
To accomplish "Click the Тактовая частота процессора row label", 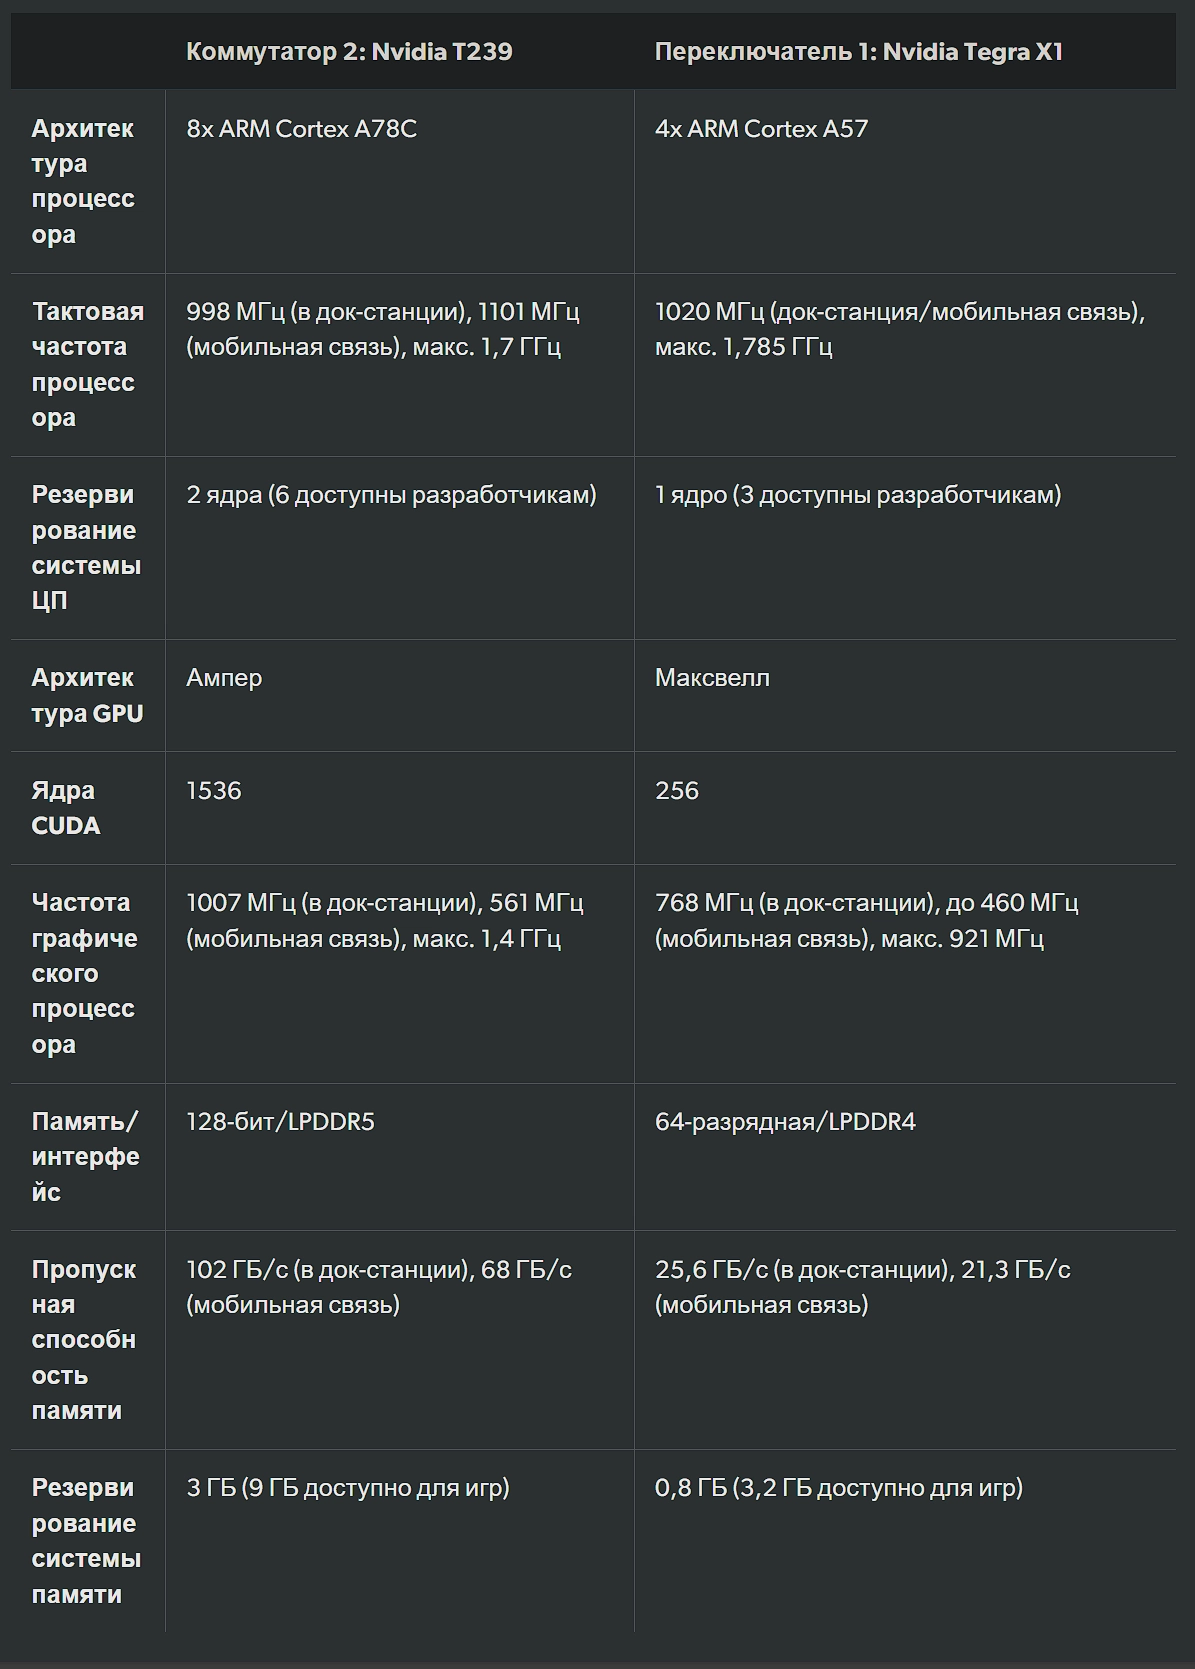I will click(x=88, y=364).
